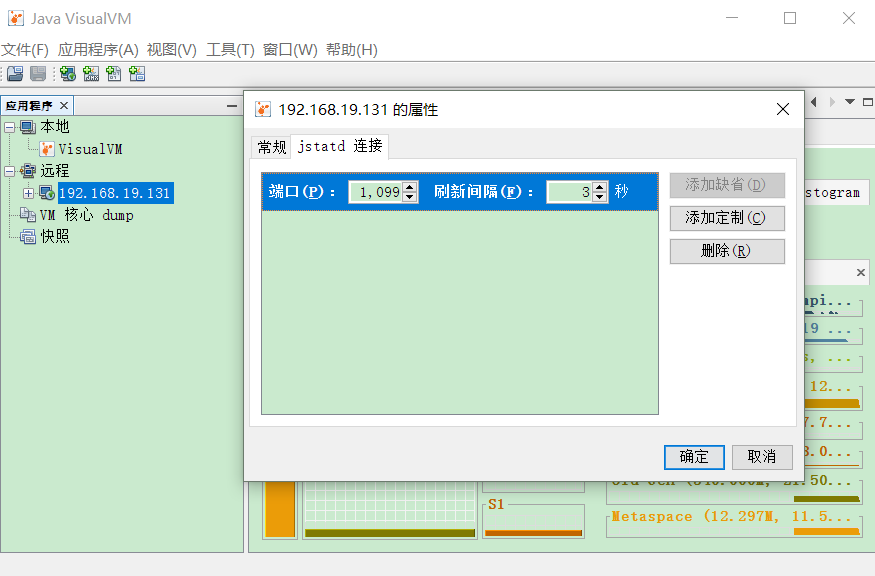This screenshot has width=875, height=576.
Task: Increase the 刷新间隔 interval value
Action: click(x=600, y=187)
